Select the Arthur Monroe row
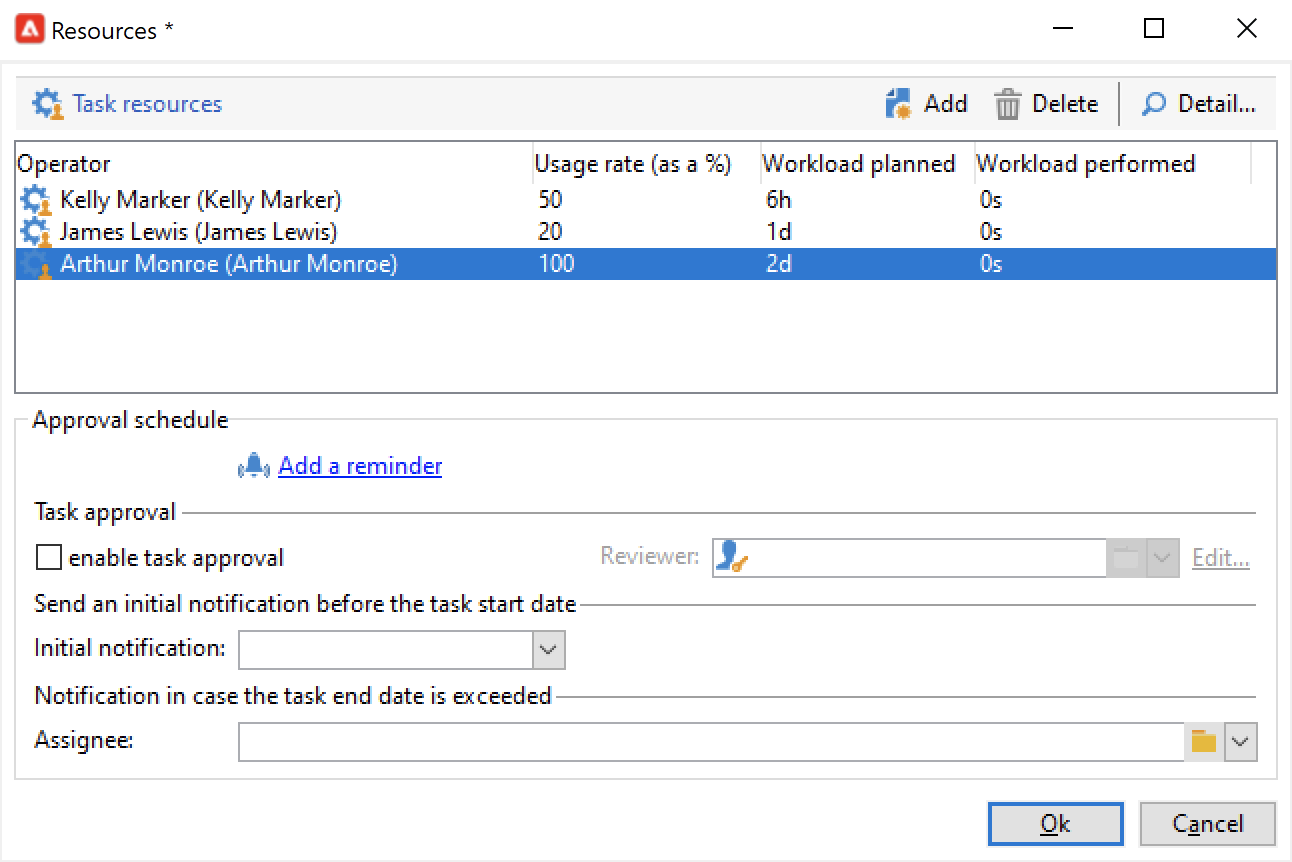Image resolution: width=1292 pixels, height=862 pixels. (646, 264)
